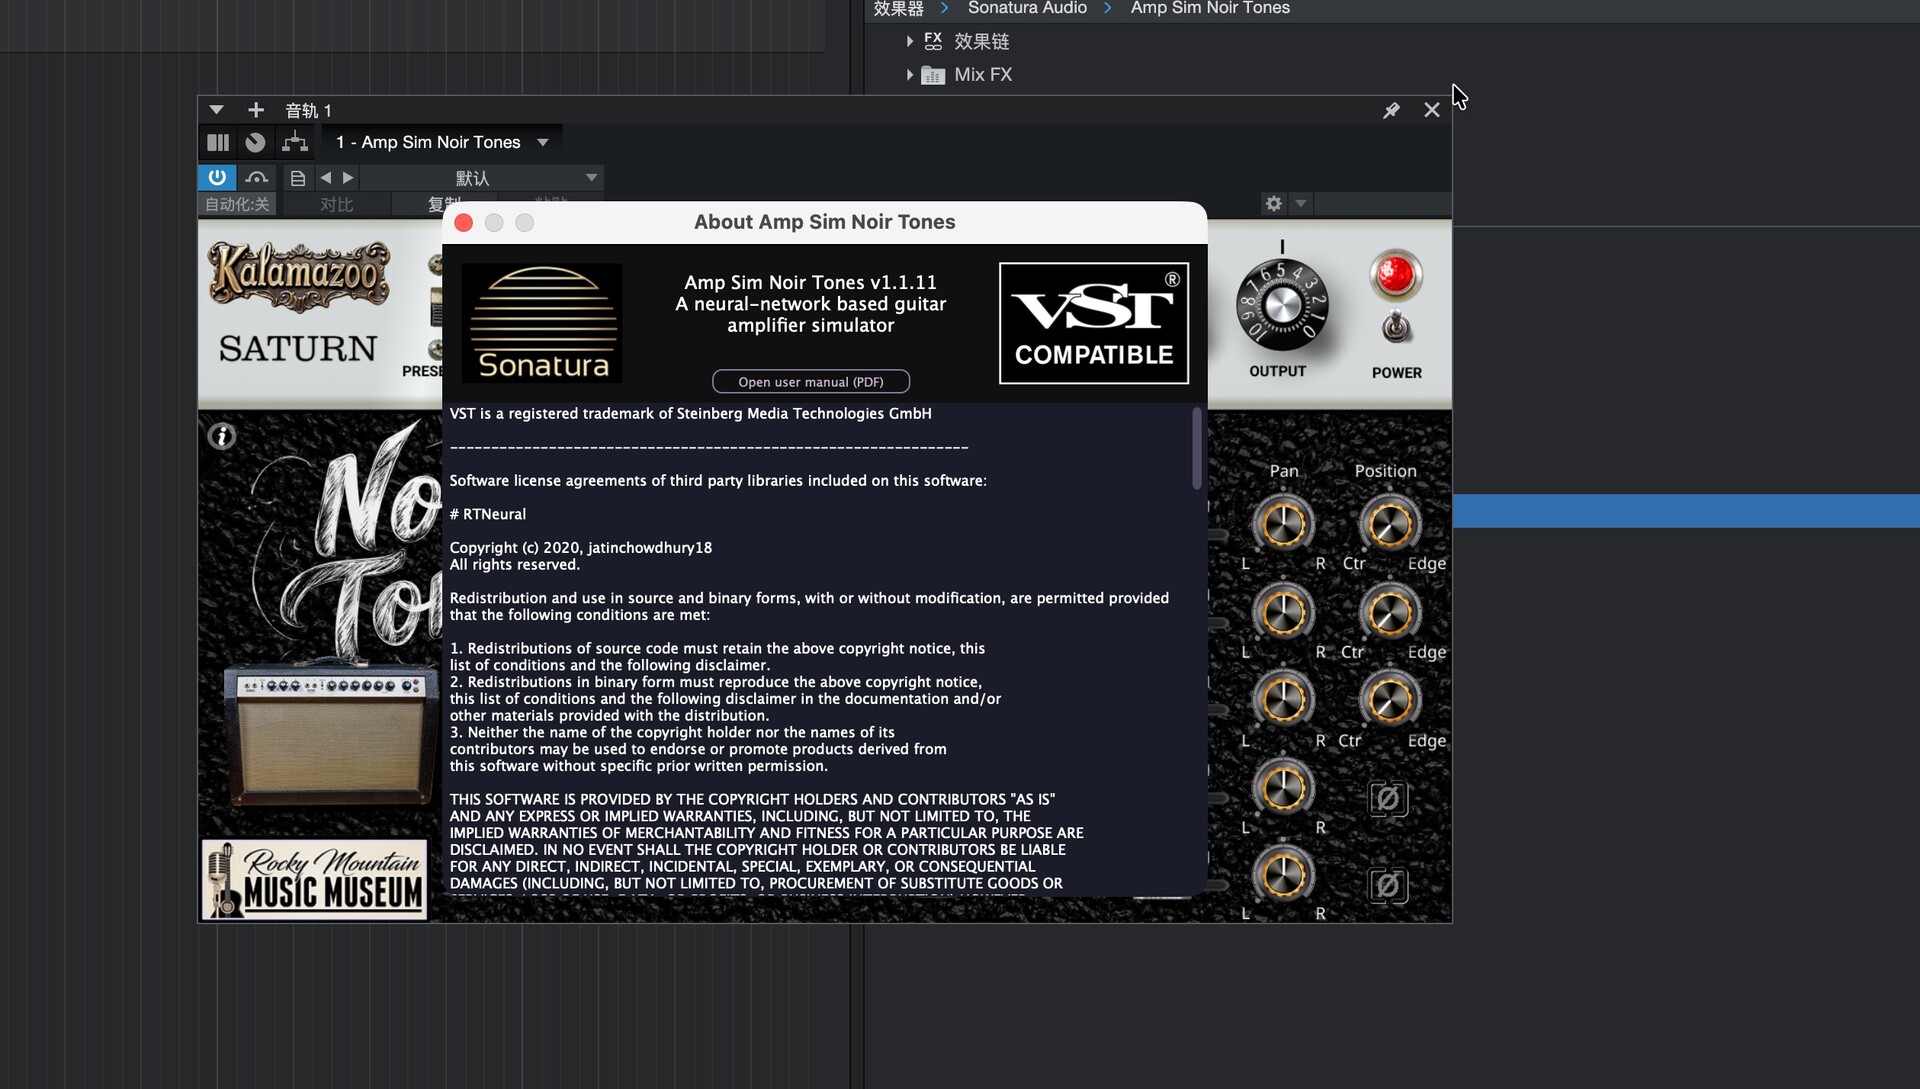Toggle the bottom phase invert button
Image resolution: width=1920 pixels, height=1089 pixels.
[1387, 885]
